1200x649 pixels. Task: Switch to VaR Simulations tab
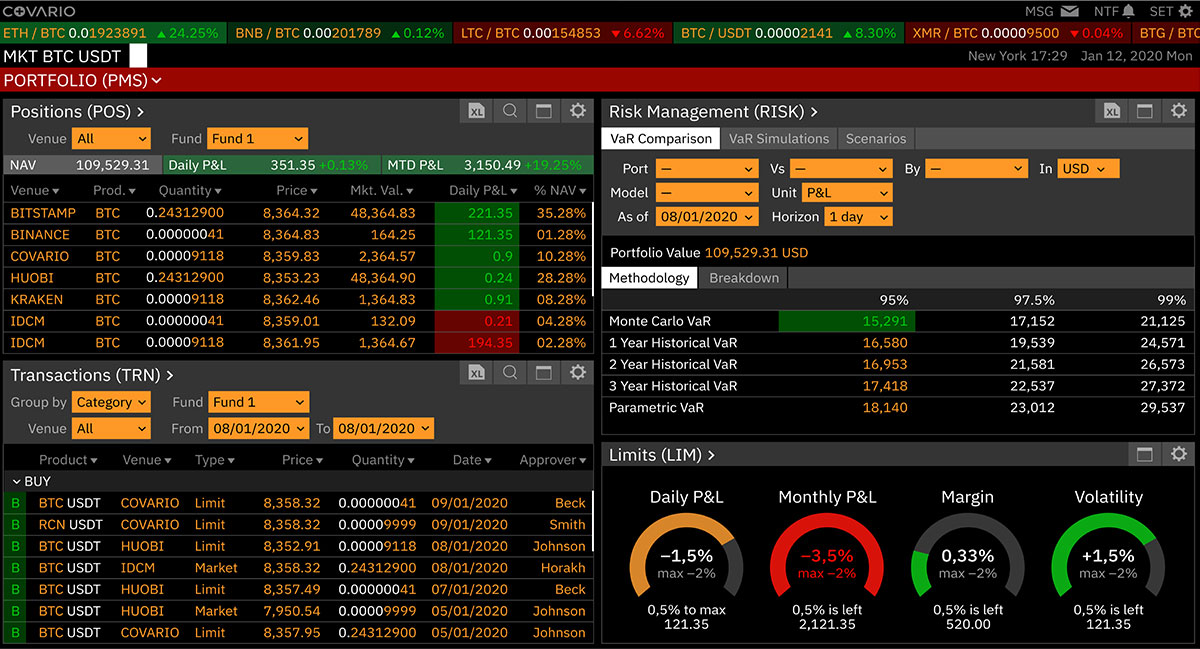[779, 139]
